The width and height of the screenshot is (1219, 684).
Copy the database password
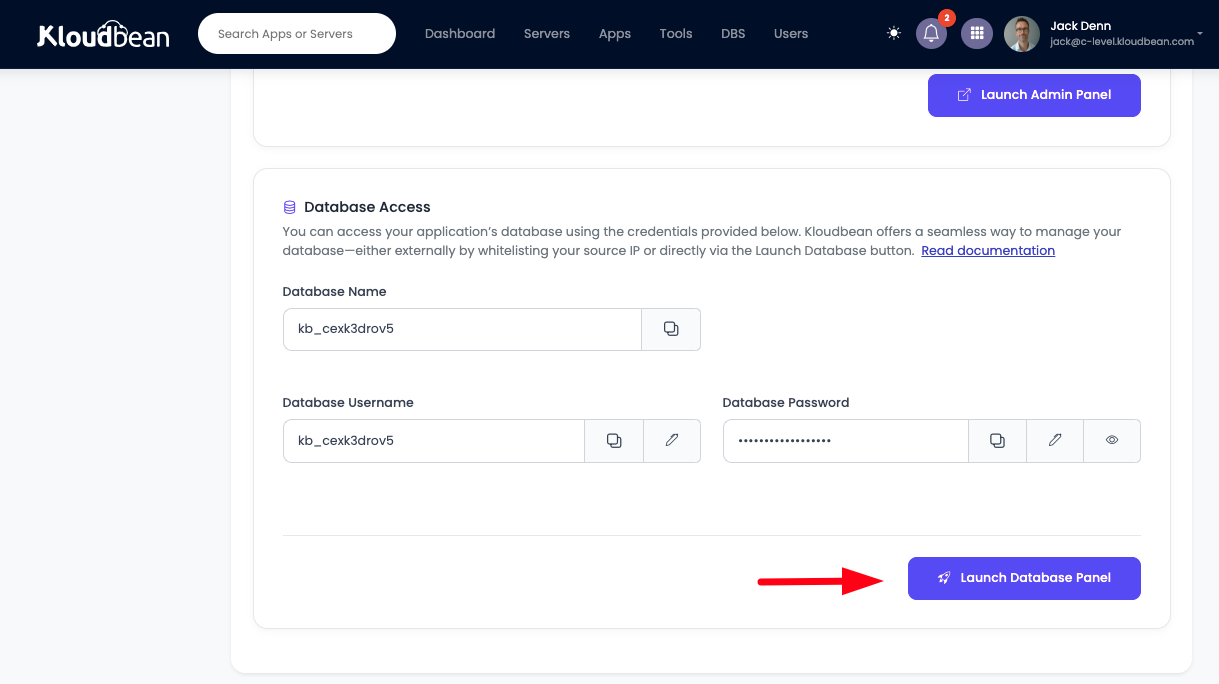(x=997, y=440)
